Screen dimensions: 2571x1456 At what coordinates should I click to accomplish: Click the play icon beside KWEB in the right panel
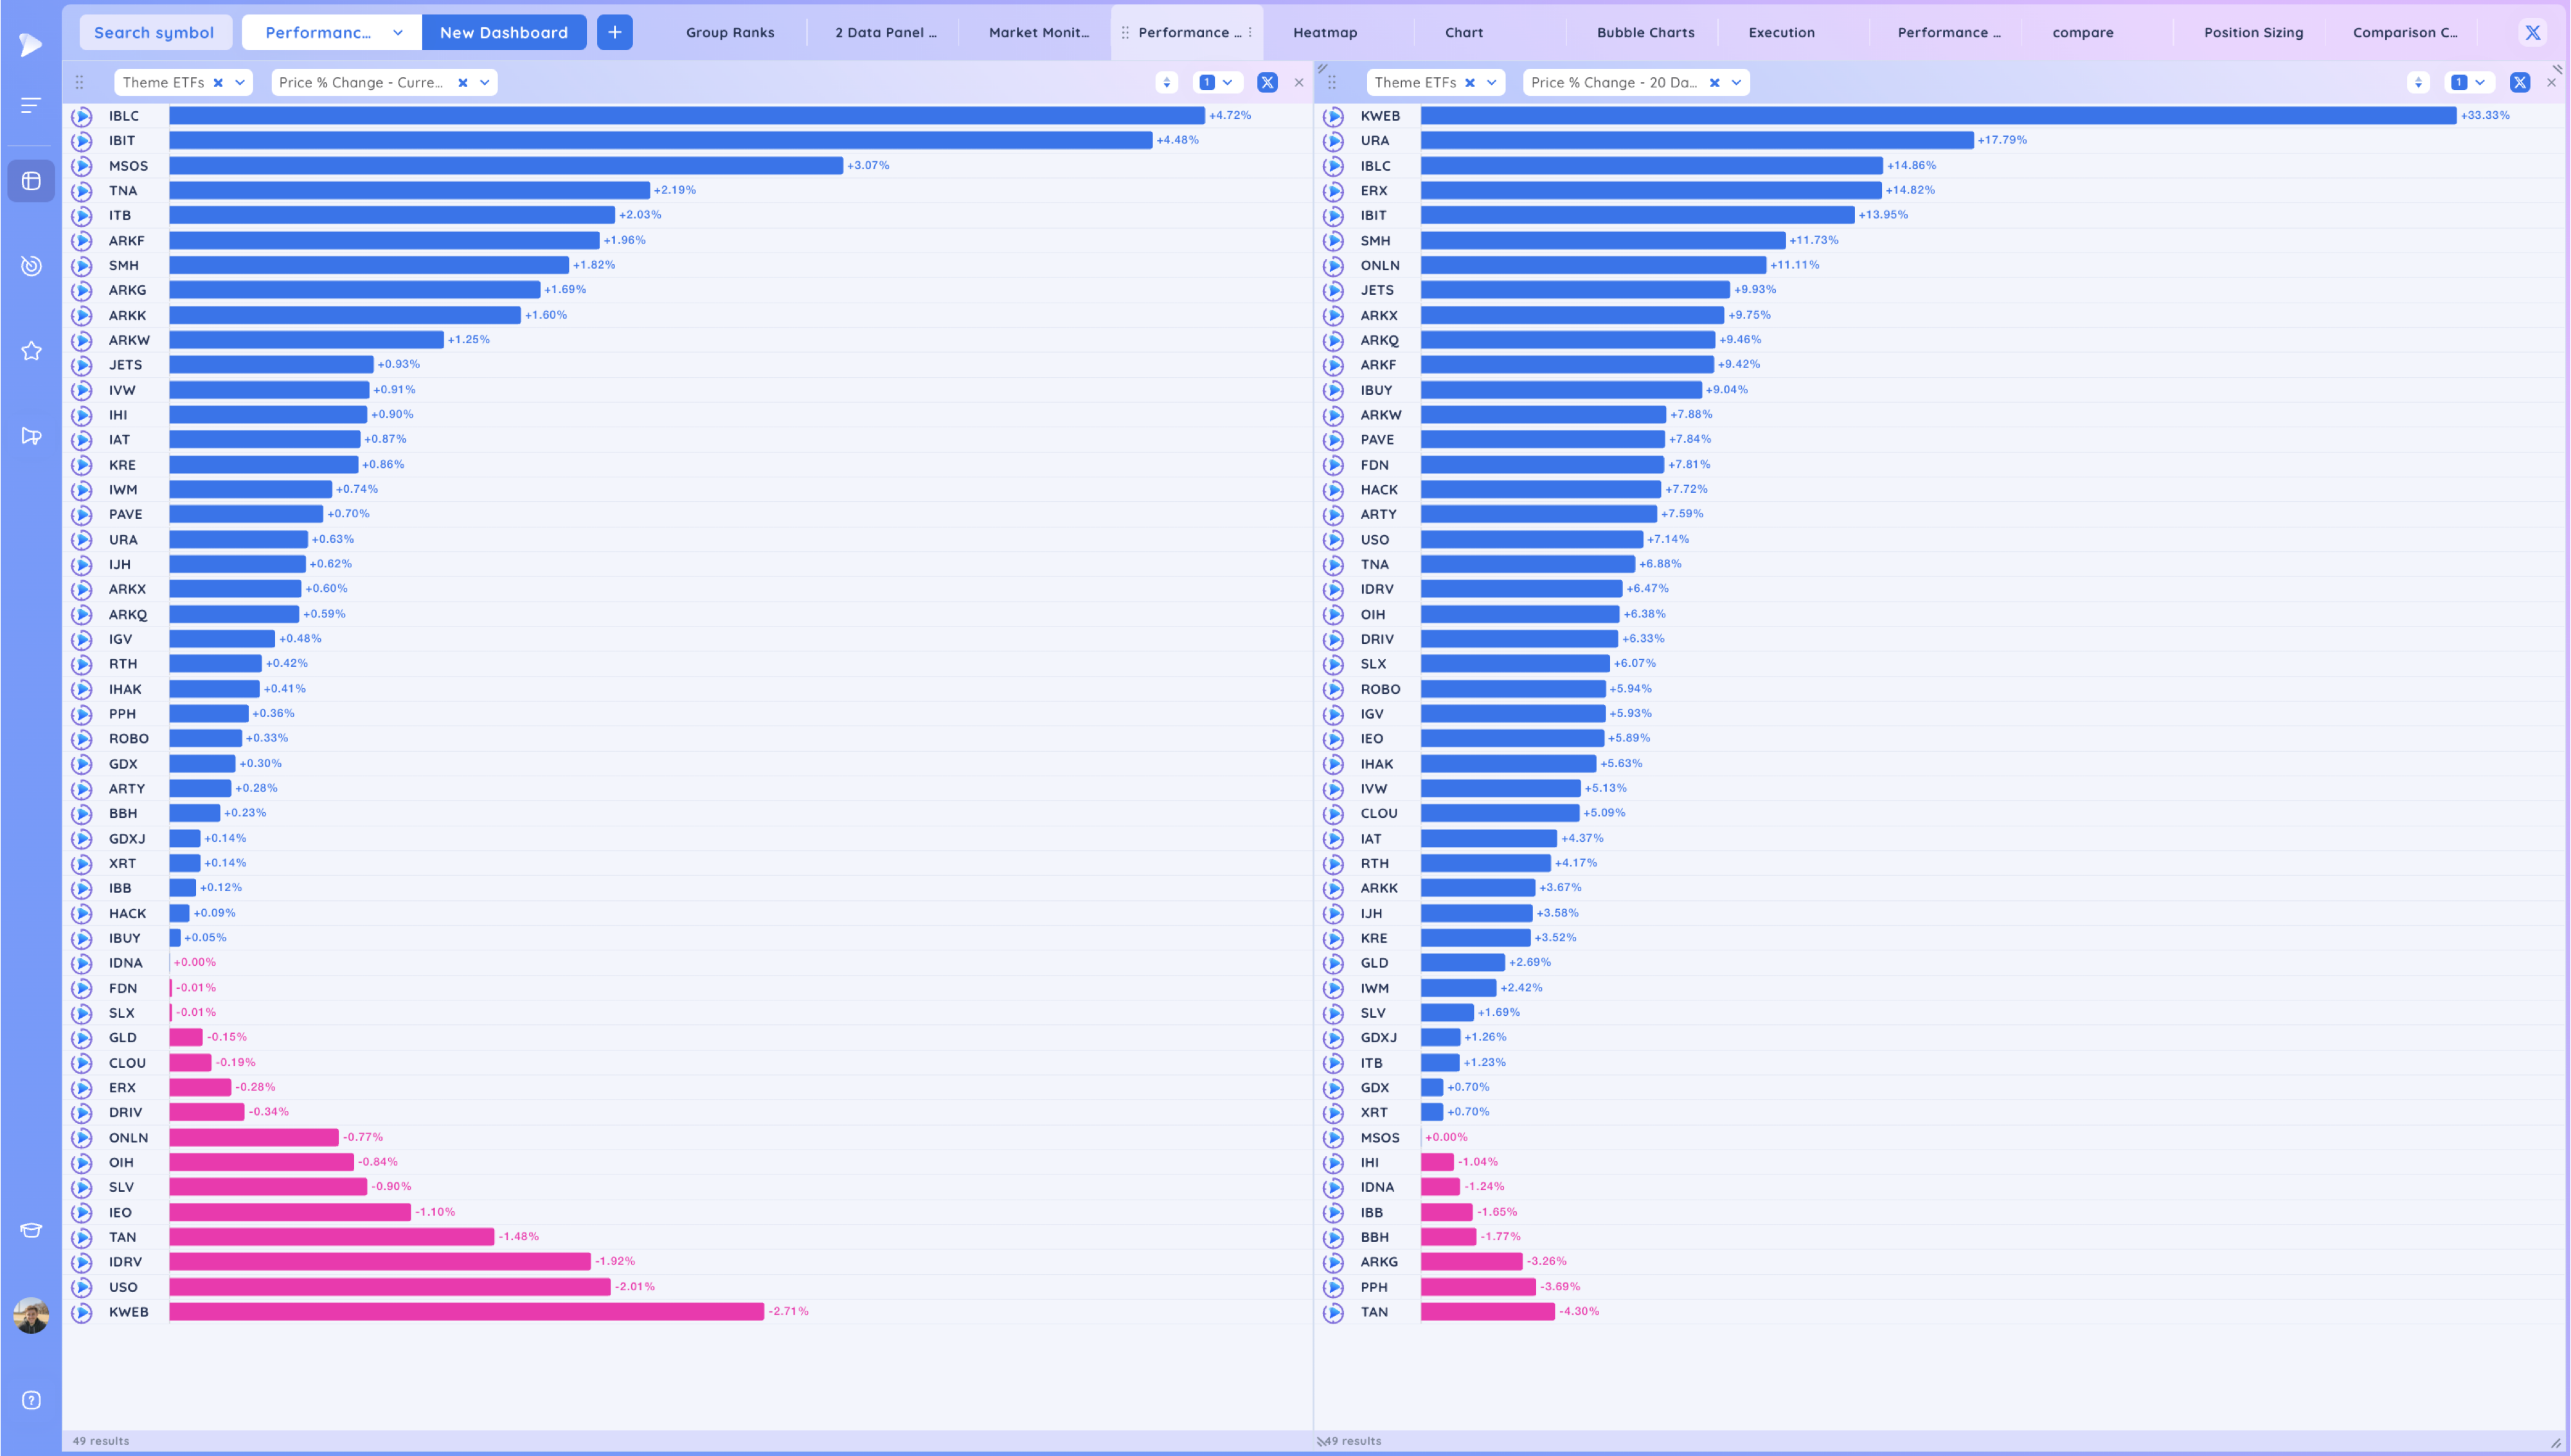coord(1333,116)
